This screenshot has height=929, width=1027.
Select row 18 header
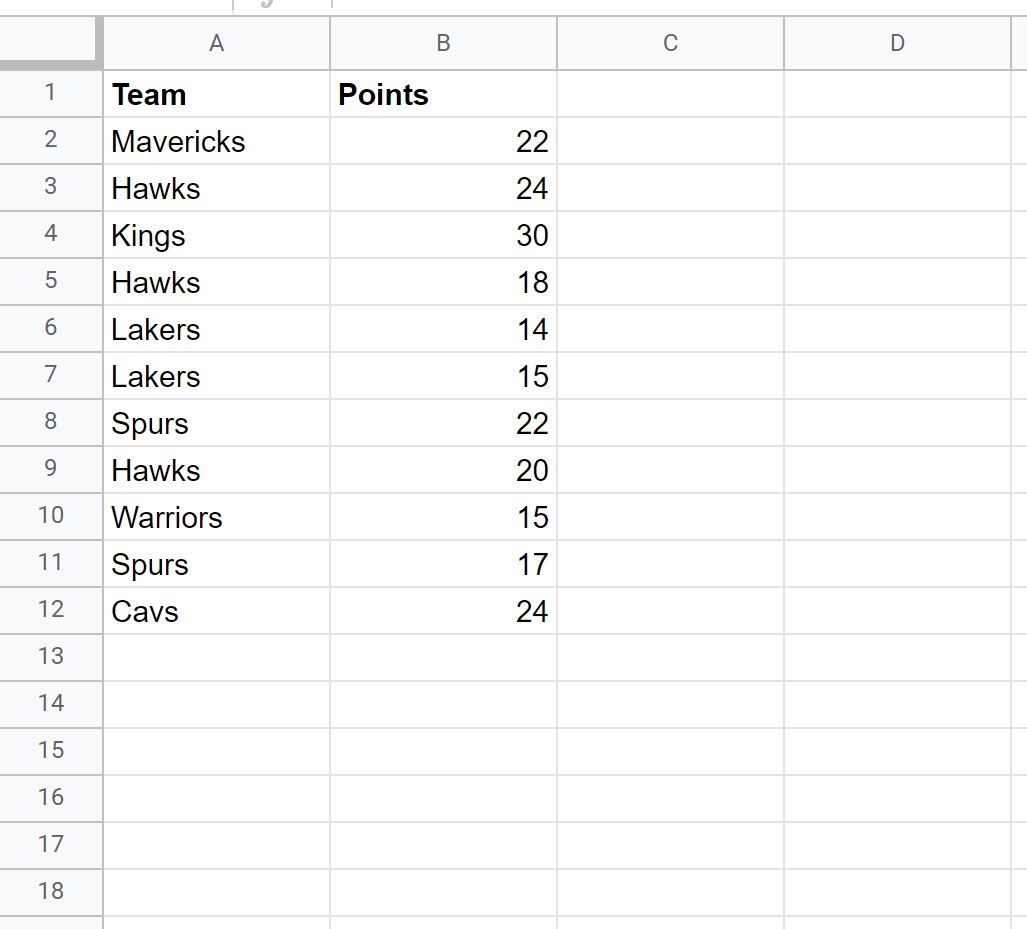(50, 892)
